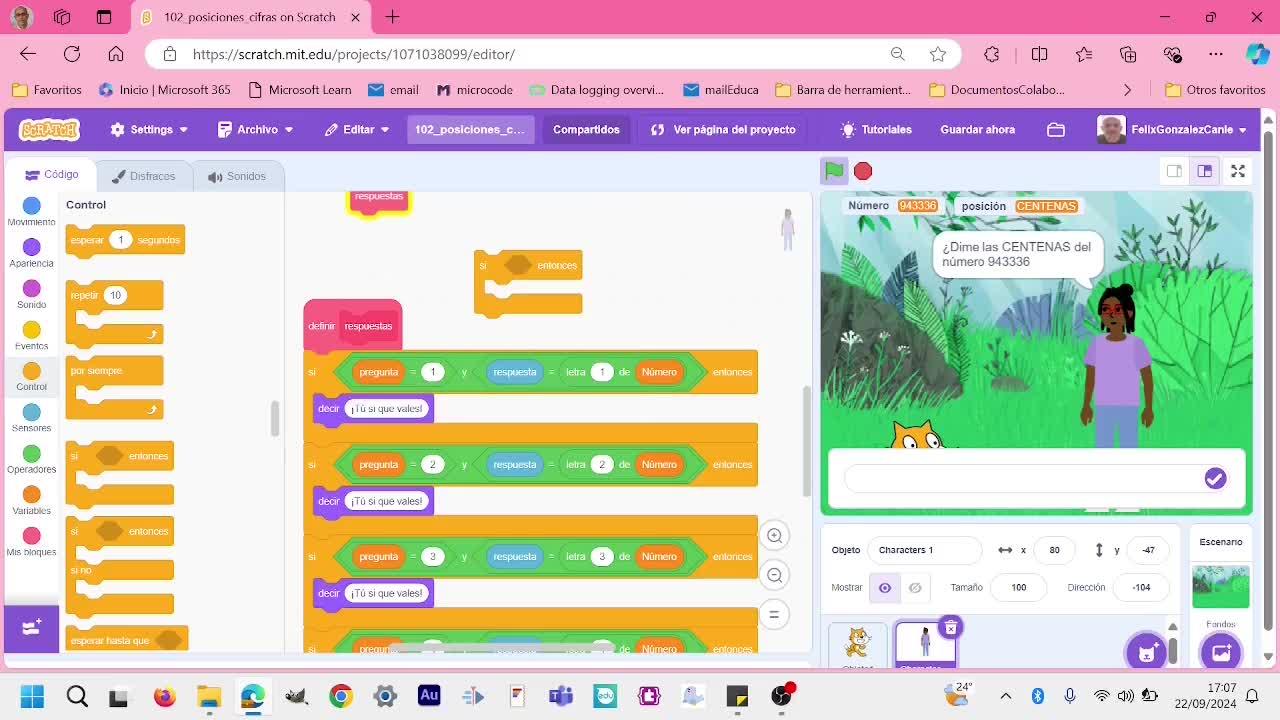The image size is (1280, 720).
Task: Click the 'esperar hasta que' block
Action: click(x=127, y=640)
